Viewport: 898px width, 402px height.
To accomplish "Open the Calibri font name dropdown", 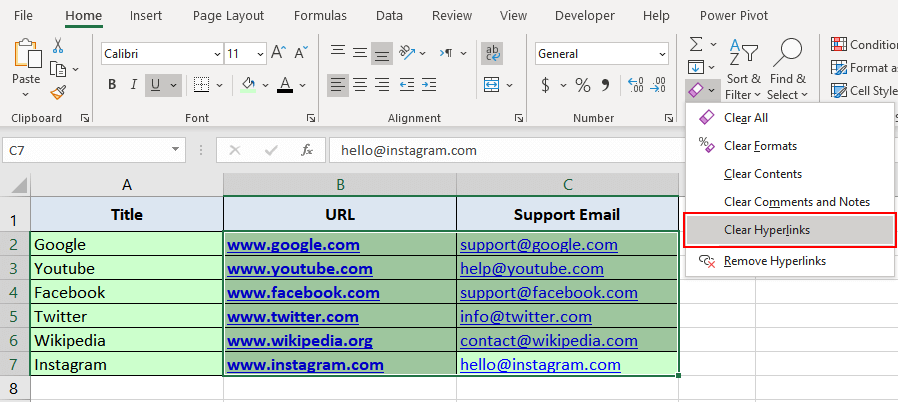I will pos(218,54).
